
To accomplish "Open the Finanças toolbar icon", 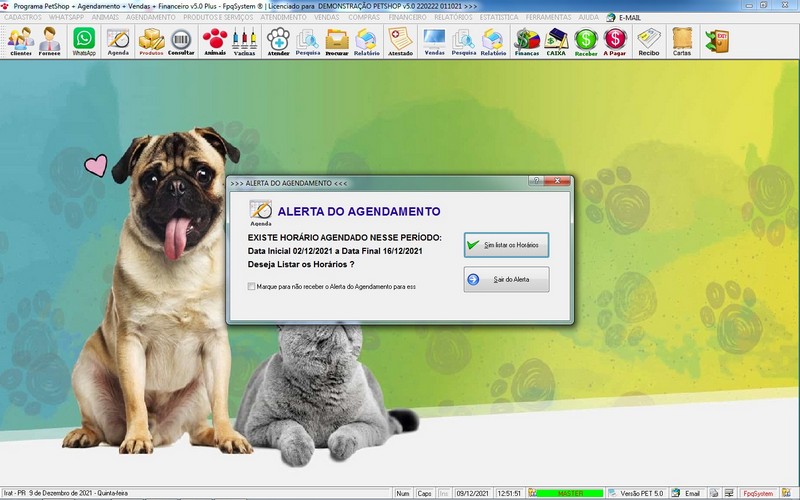I will pyautogui.click(x=527, y=41).
